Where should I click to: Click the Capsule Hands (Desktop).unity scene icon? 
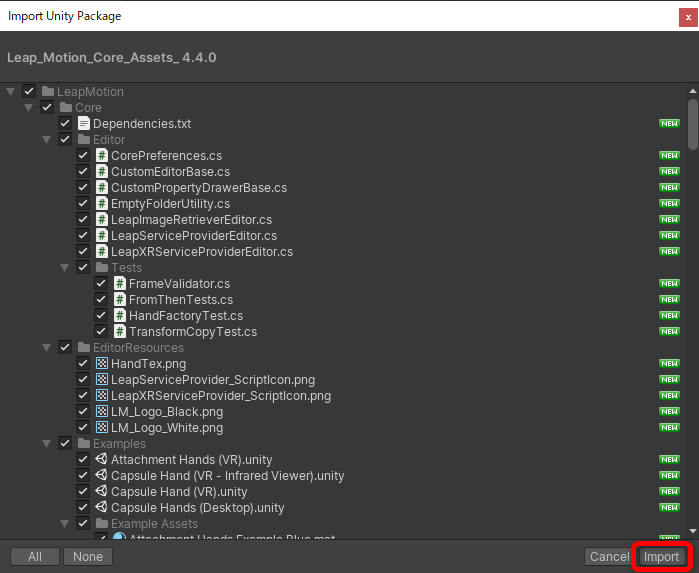tap(102, 507)
